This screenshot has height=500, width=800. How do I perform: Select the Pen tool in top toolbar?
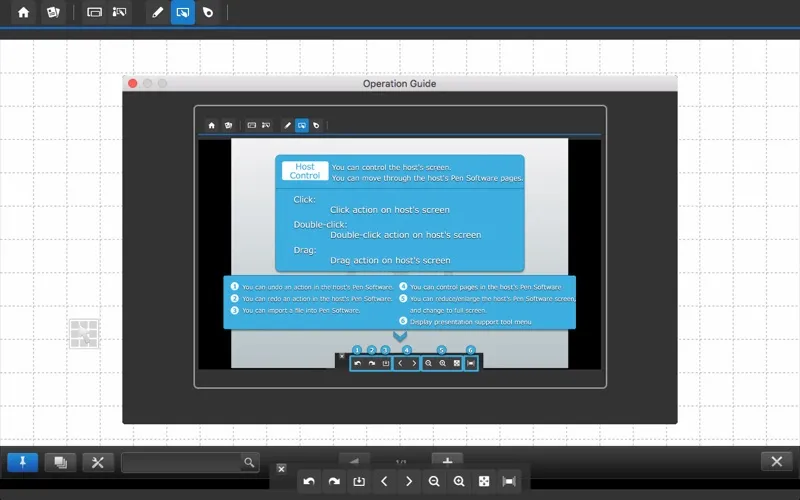[156, 13]
